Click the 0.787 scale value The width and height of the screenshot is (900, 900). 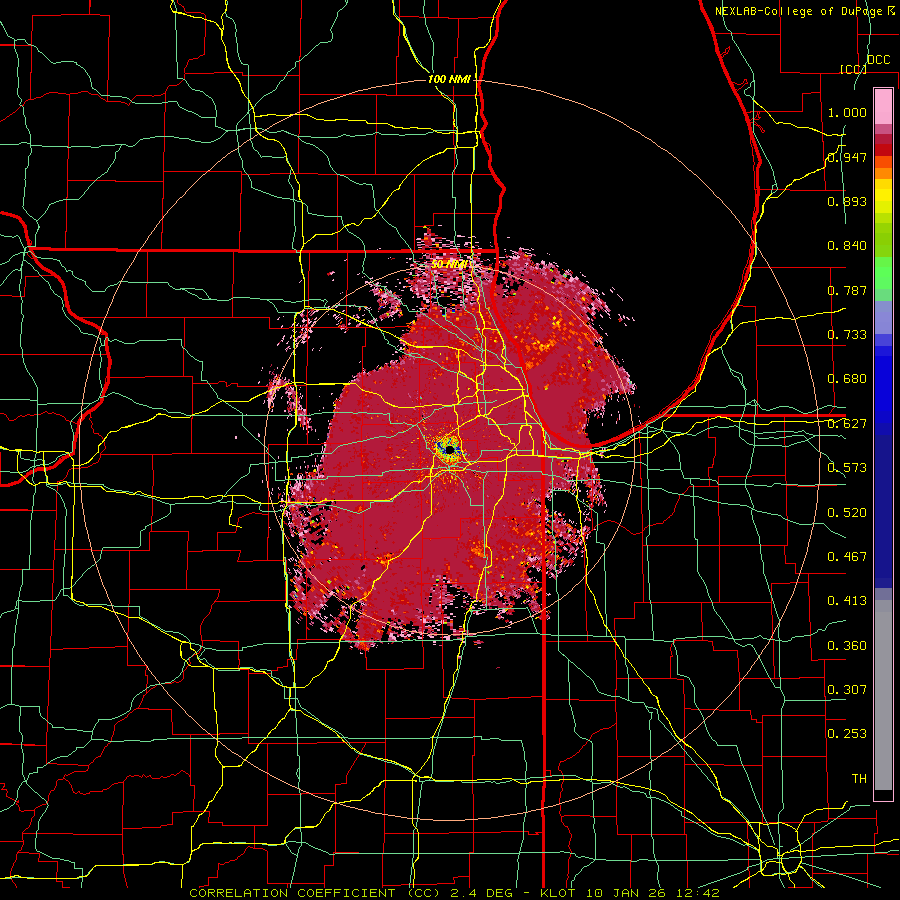pyautogui.click(x=847, y=290)
